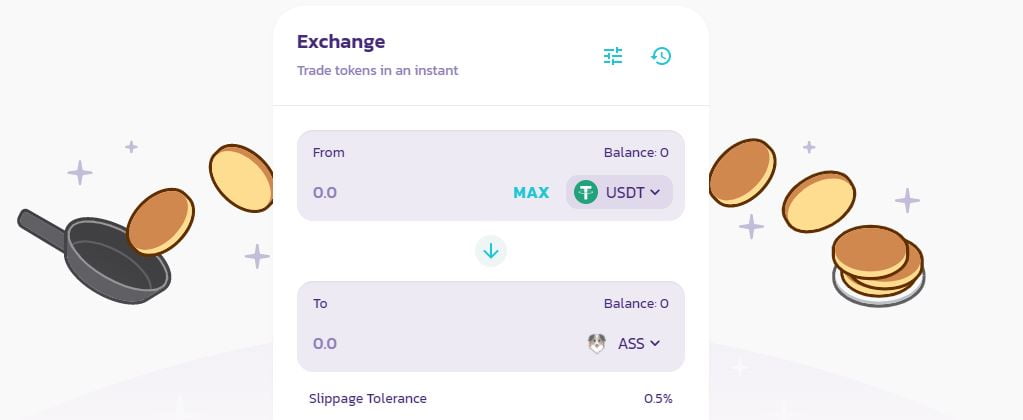Click the 'Trade tokens in an instant' subtitle
Image resolution: width=1023 pixels, height=420 pixels.
pos(378,71)
